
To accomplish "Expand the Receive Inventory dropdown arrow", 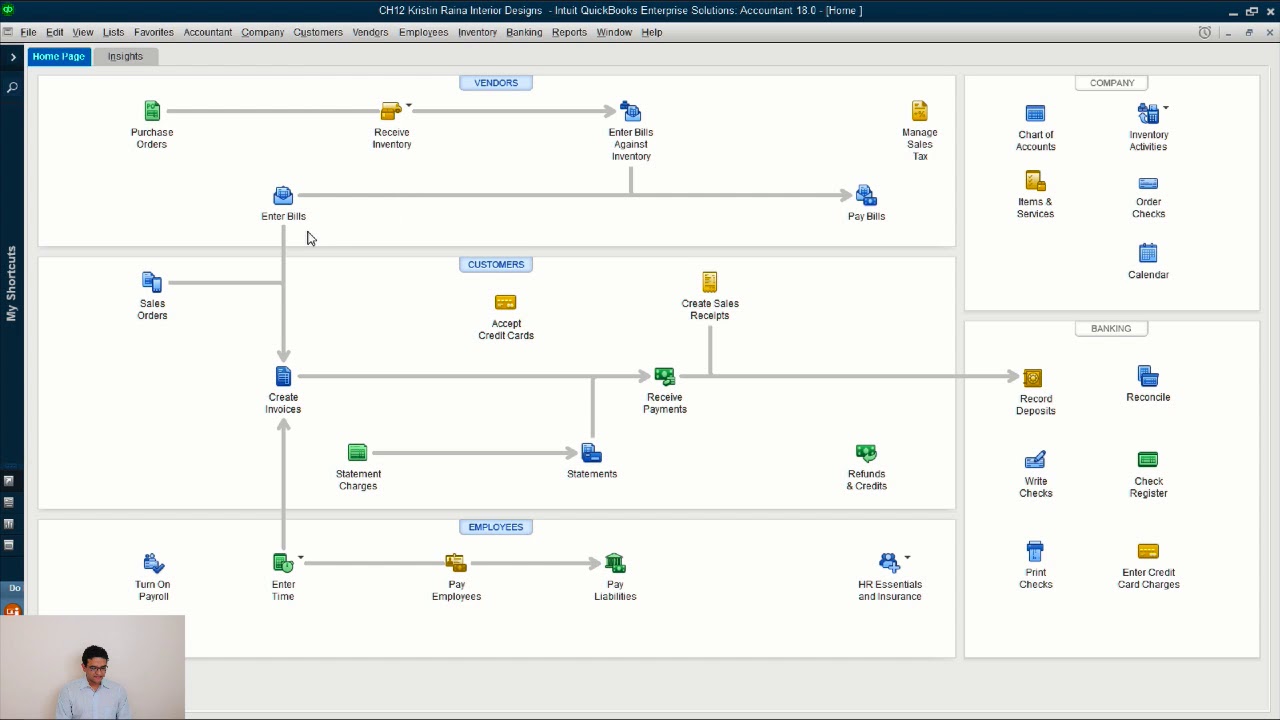I will [409, 105].
